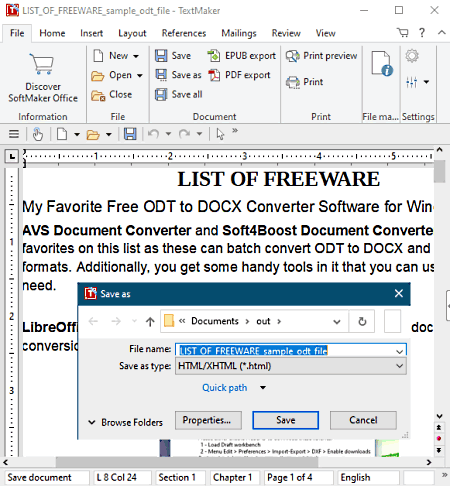The width and height of the screenshot is (450, 486).
Task: Click open folder icon in quick toolbar
Action: [93, 135]
